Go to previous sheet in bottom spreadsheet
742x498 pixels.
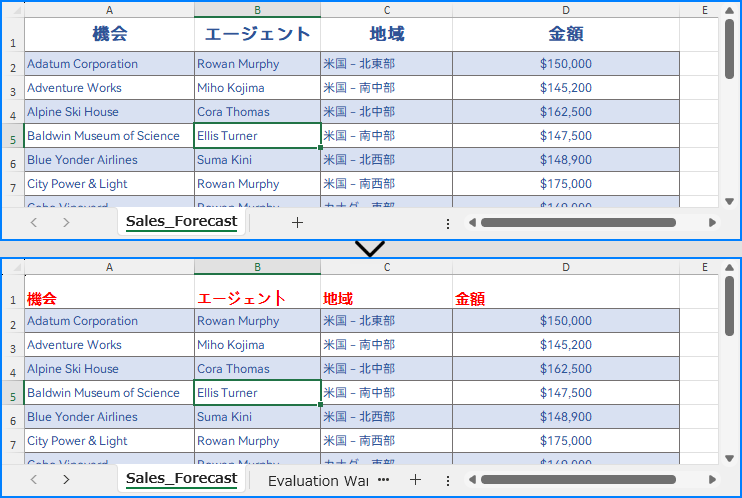[34, 480]
